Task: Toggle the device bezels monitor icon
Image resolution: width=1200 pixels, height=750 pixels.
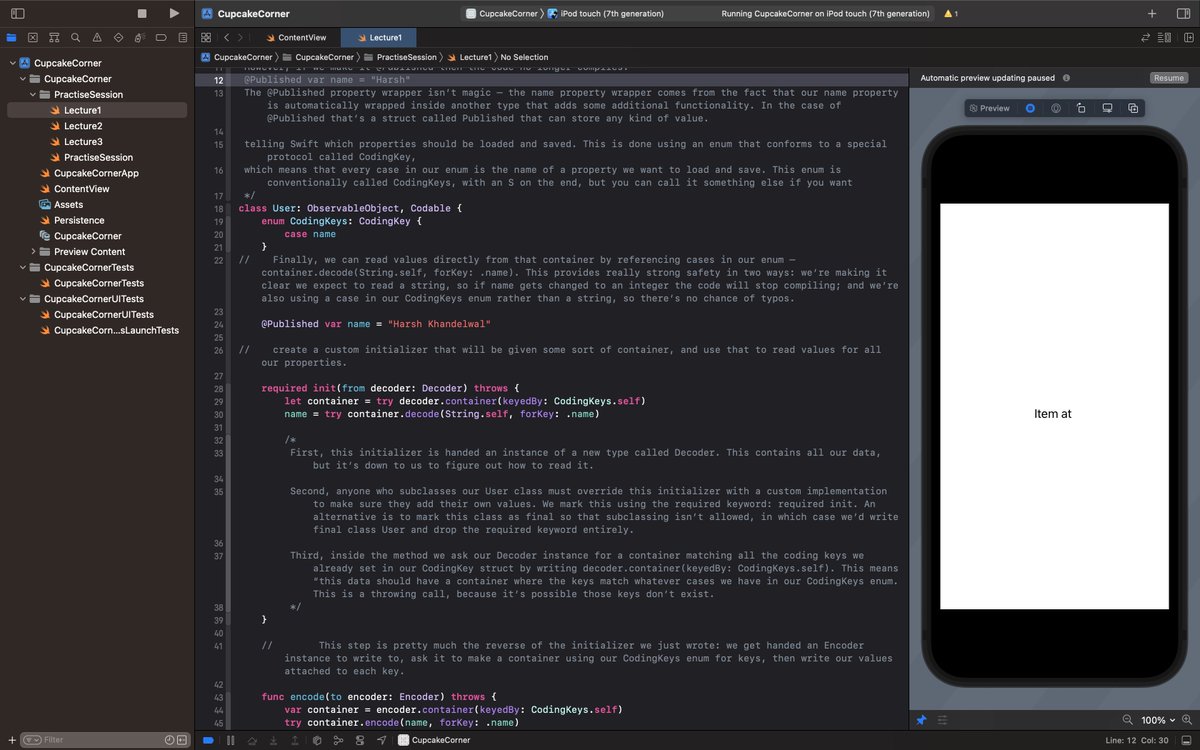Action: pos(1107,107)
